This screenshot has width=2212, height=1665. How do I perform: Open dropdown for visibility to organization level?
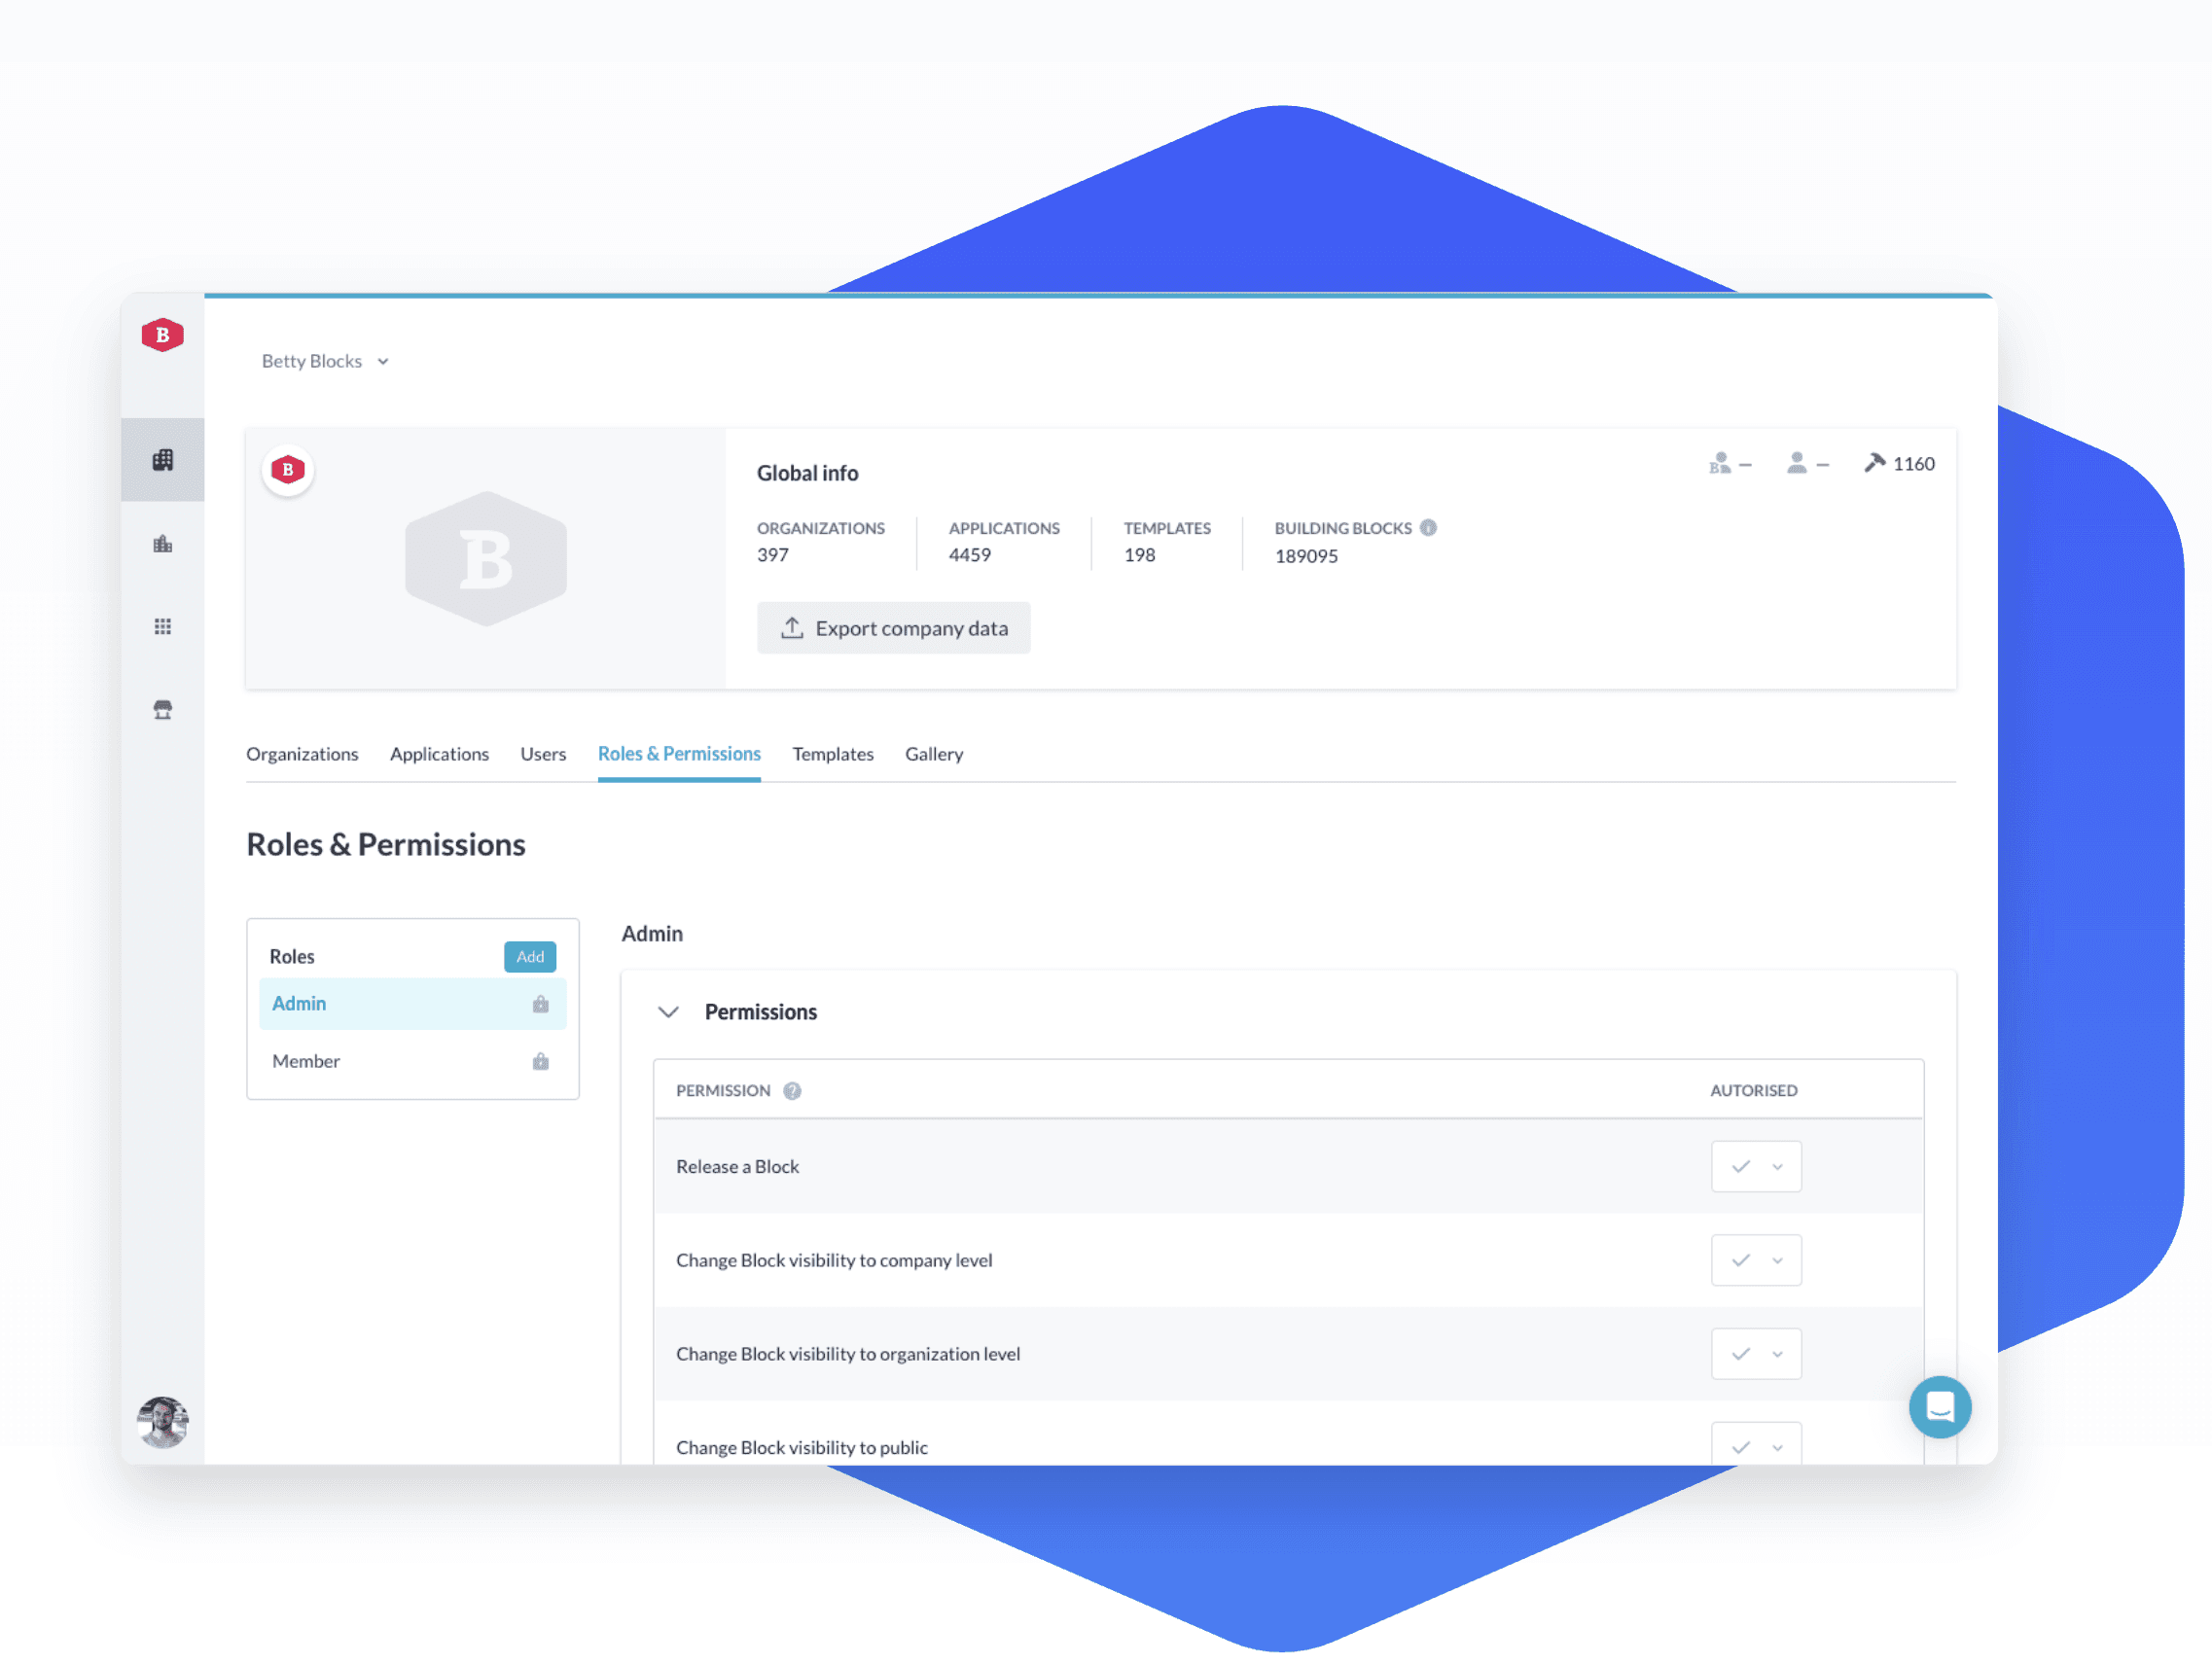1757,1354
